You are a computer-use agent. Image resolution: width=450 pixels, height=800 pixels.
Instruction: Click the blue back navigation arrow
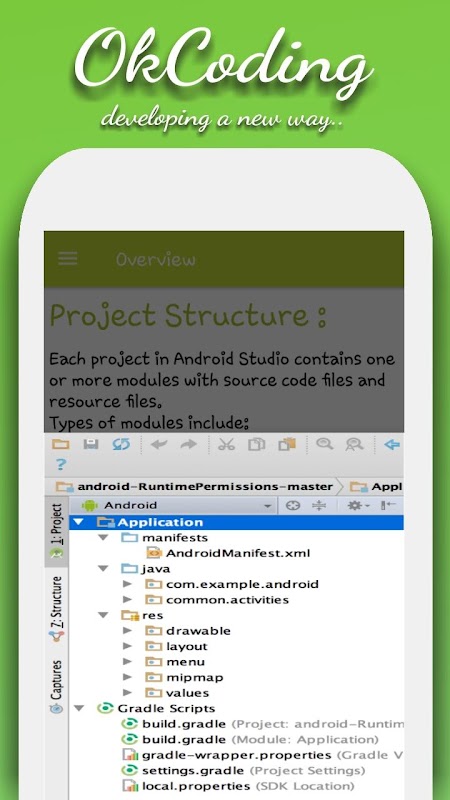coord(392,444)
